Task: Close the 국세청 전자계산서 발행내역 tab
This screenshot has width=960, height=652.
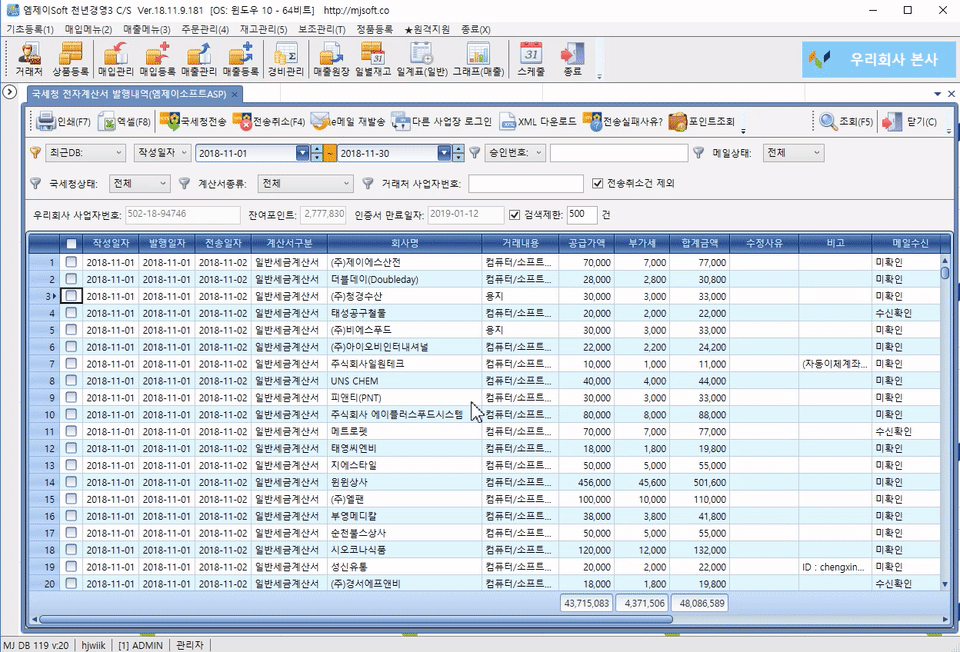Action: coord(234,94)
